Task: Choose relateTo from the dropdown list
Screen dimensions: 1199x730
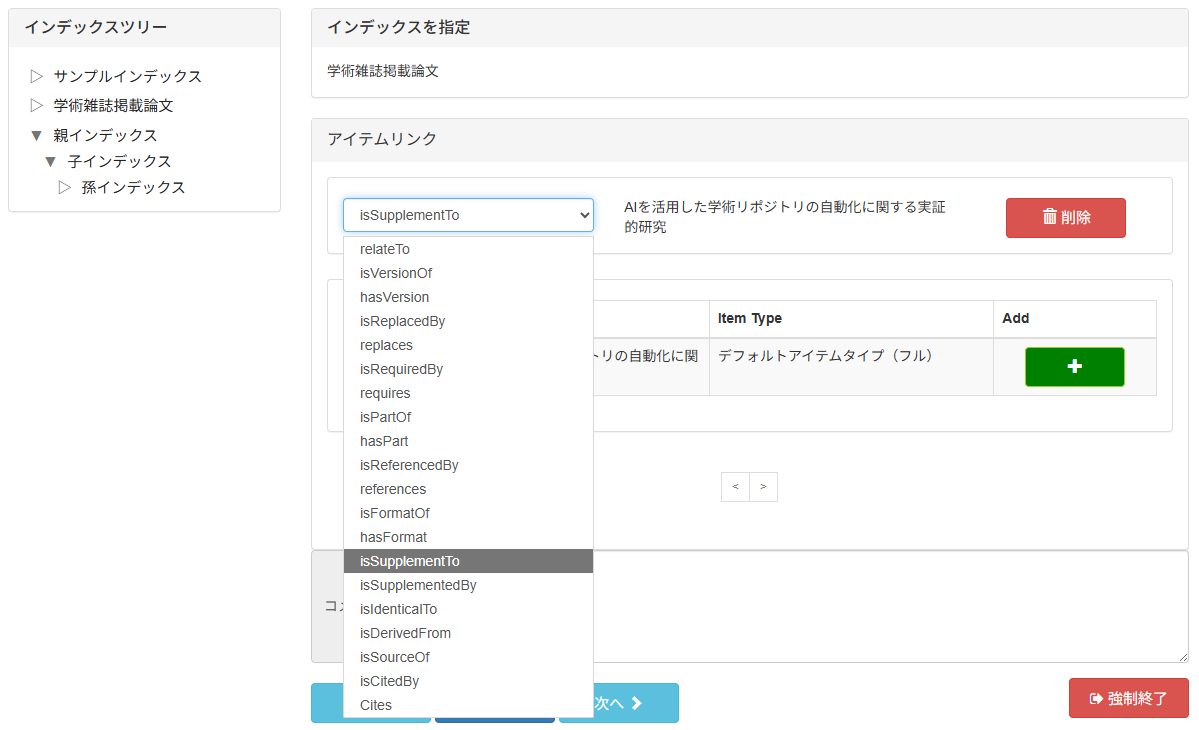Action: (385, 249)
